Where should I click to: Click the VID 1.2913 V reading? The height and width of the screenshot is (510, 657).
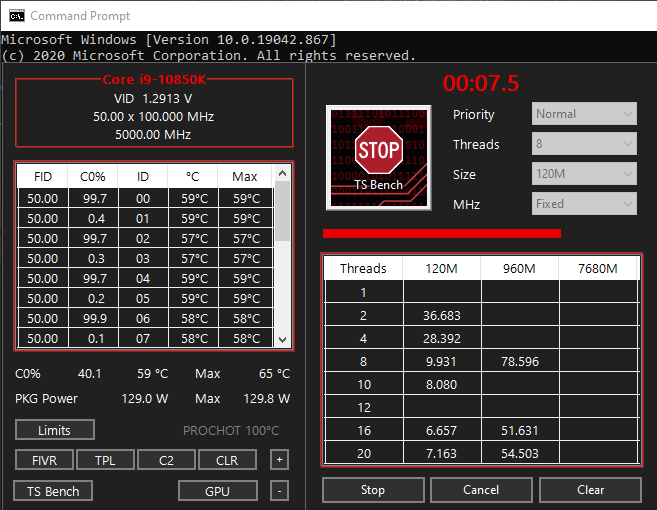[x=153, y=98]
